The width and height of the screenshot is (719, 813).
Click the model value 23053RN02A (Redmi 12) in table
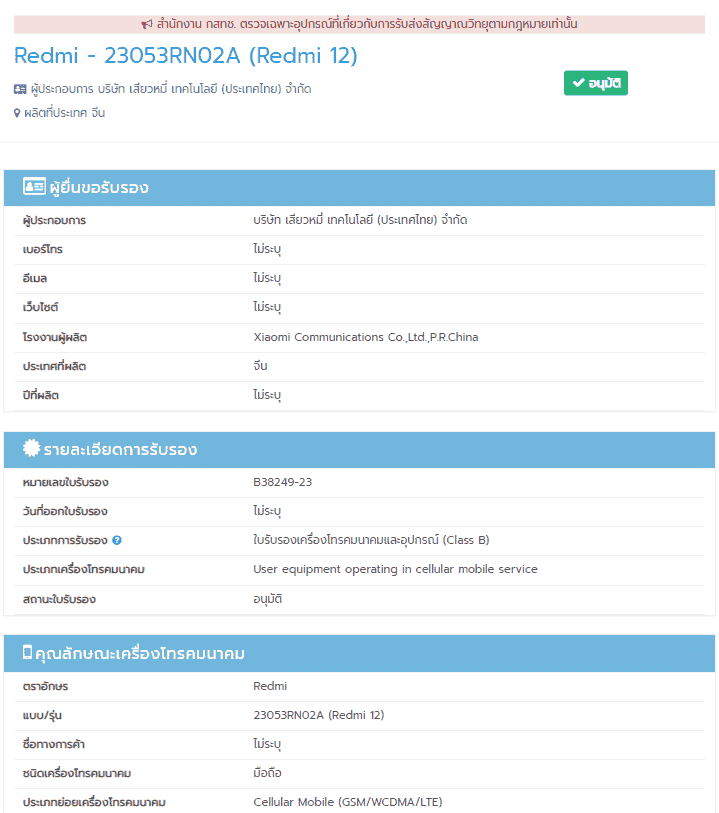tap(319, 715)
